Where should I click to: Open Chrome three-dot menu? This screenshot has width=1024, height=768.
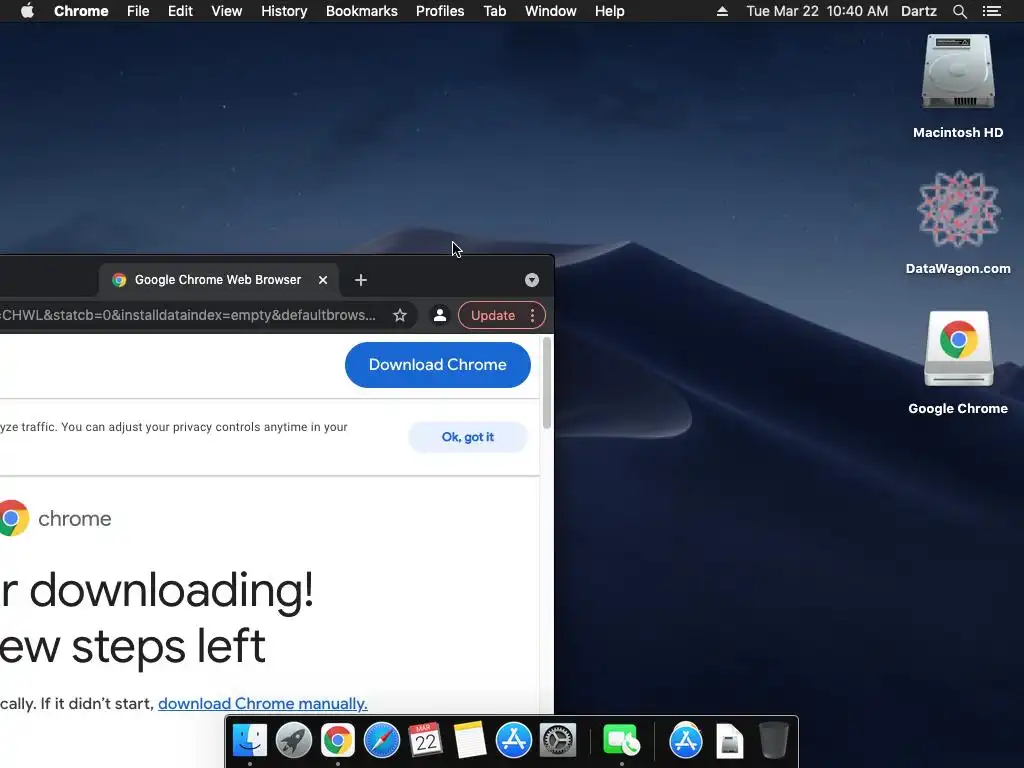pyautogui.click(x=533, y=315)
